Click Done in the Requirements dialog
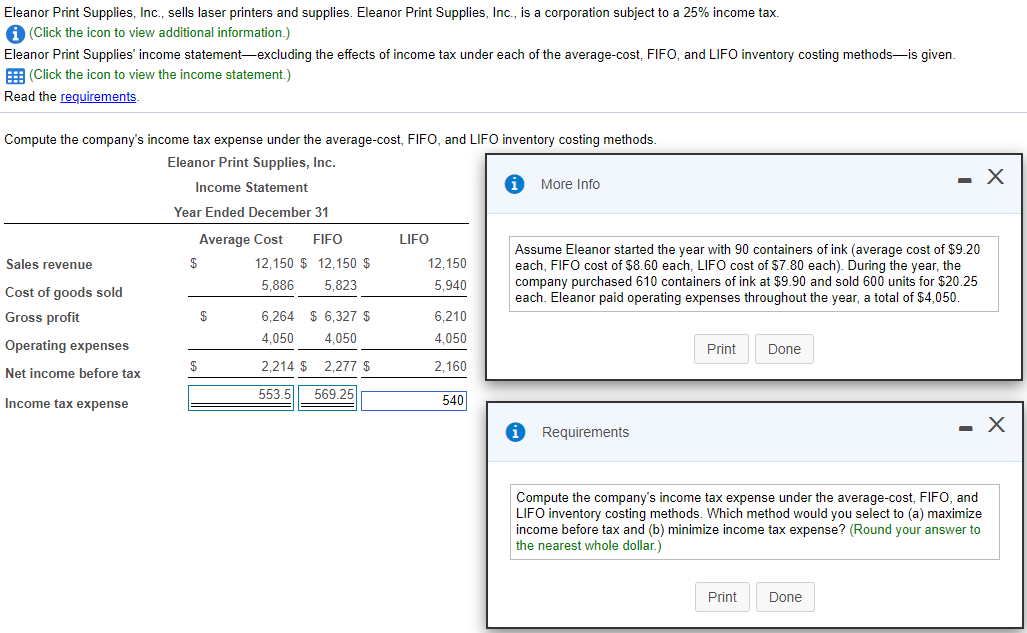Viewport: 1027px width, 633px height. (785, 597)
